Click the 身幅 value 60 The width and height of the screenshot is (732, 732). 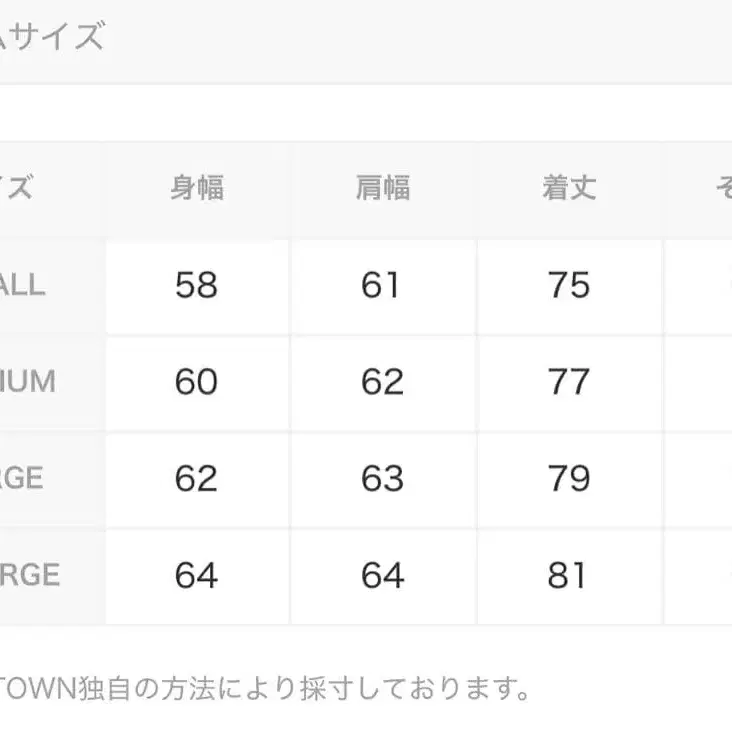[196, 382]
